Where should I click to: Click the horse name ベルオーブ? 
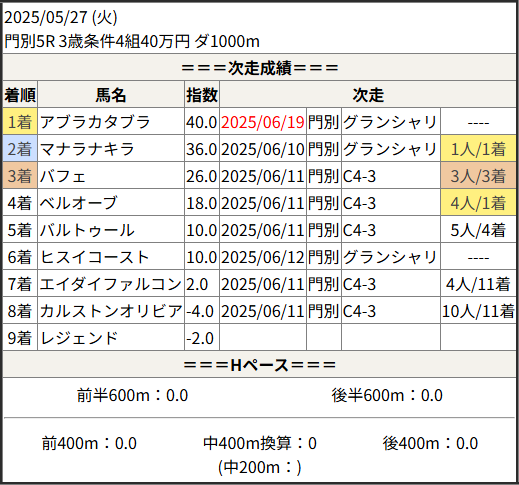pos(78,203)
